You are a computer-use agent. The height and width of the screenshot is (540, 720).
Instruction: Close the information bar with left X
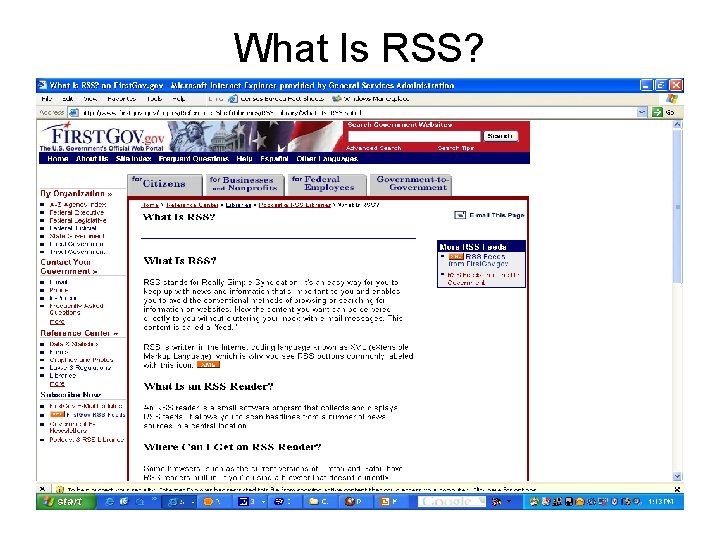click(x=42, y=489)
